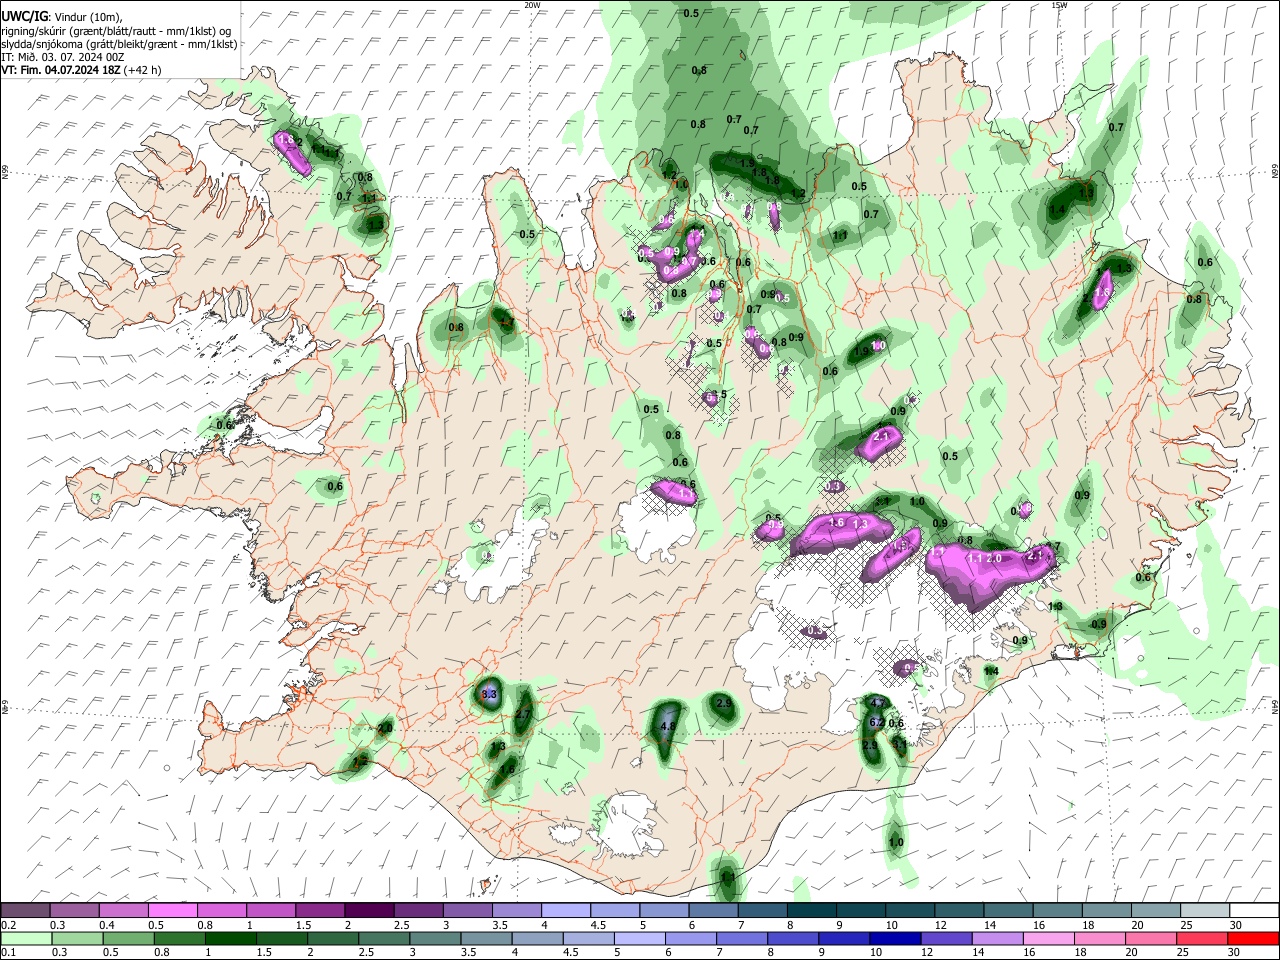1280x960 pixels.
Task: Click the UWC/IG title text
Action: coord(24,17)
